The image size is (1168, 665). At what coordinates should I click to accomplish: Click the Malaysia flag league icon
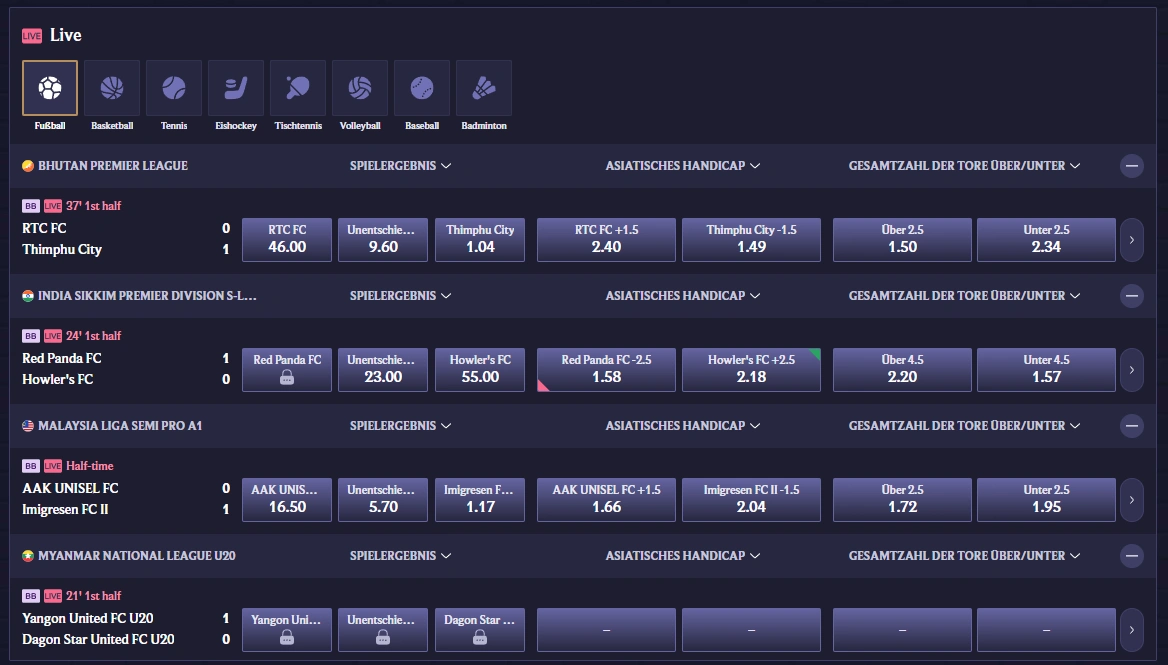tap(28, 426)
